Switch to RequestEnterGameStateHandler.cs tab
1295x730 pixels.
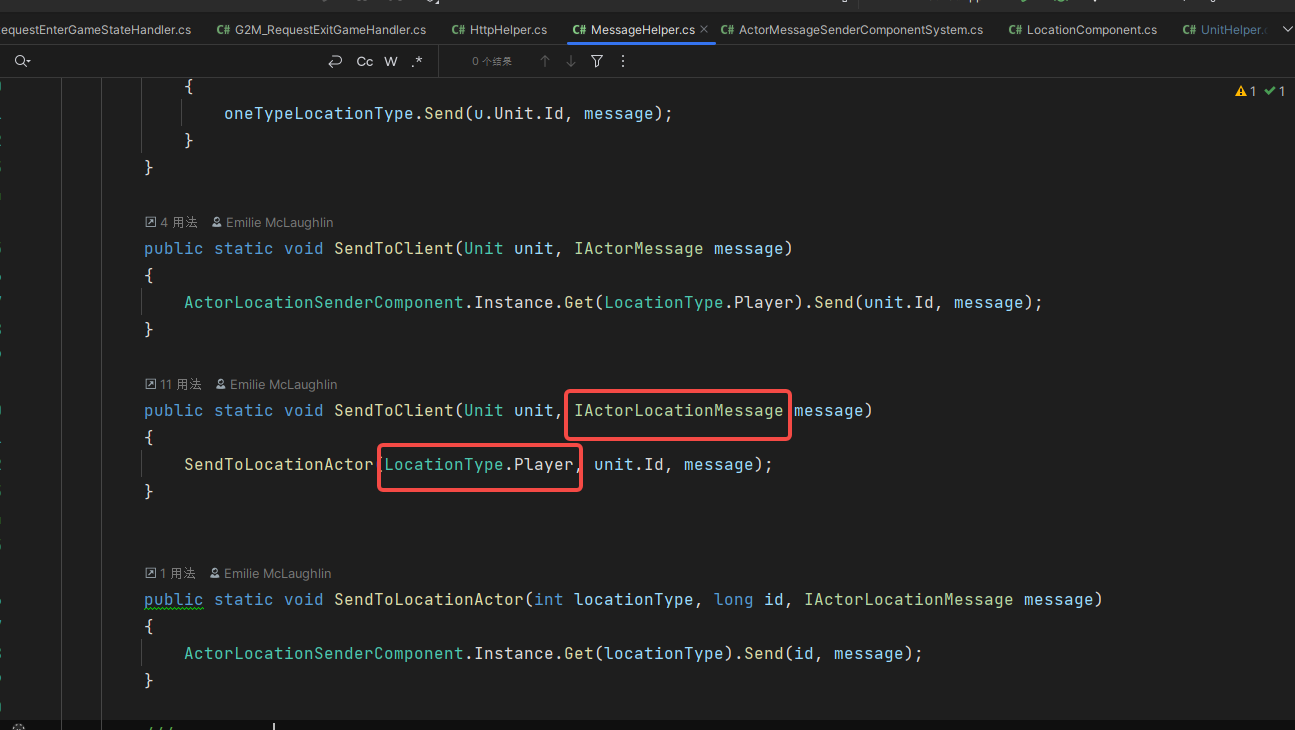click(x=95, y=30)
